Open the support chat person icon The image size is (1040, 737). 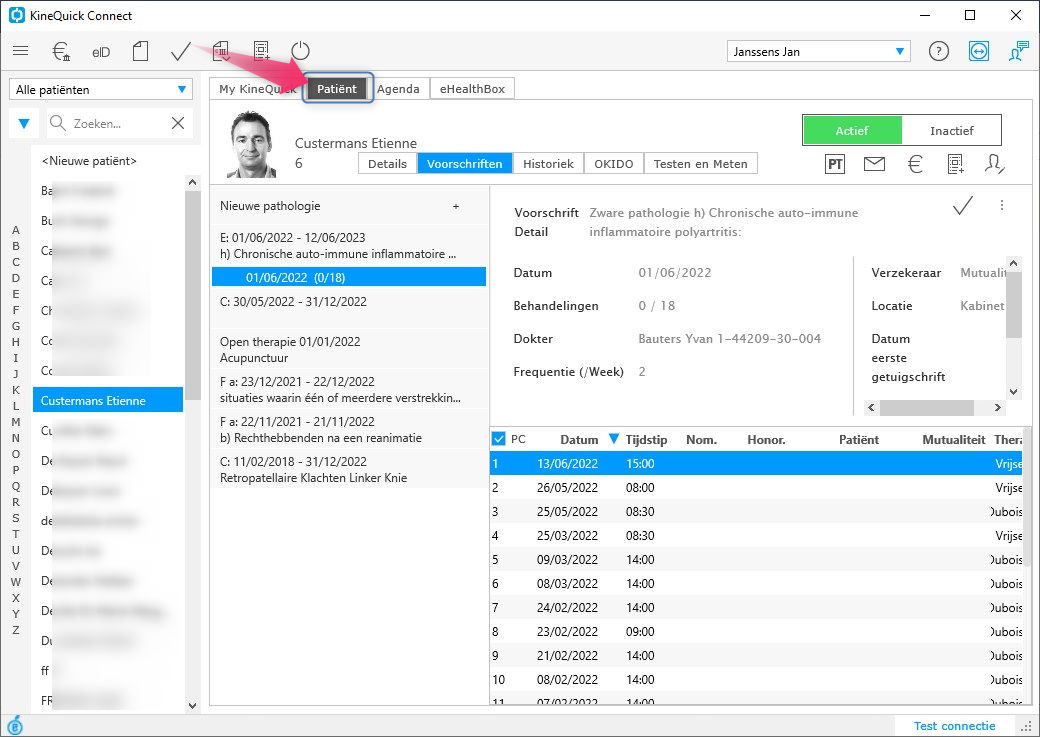point(1017,51)
